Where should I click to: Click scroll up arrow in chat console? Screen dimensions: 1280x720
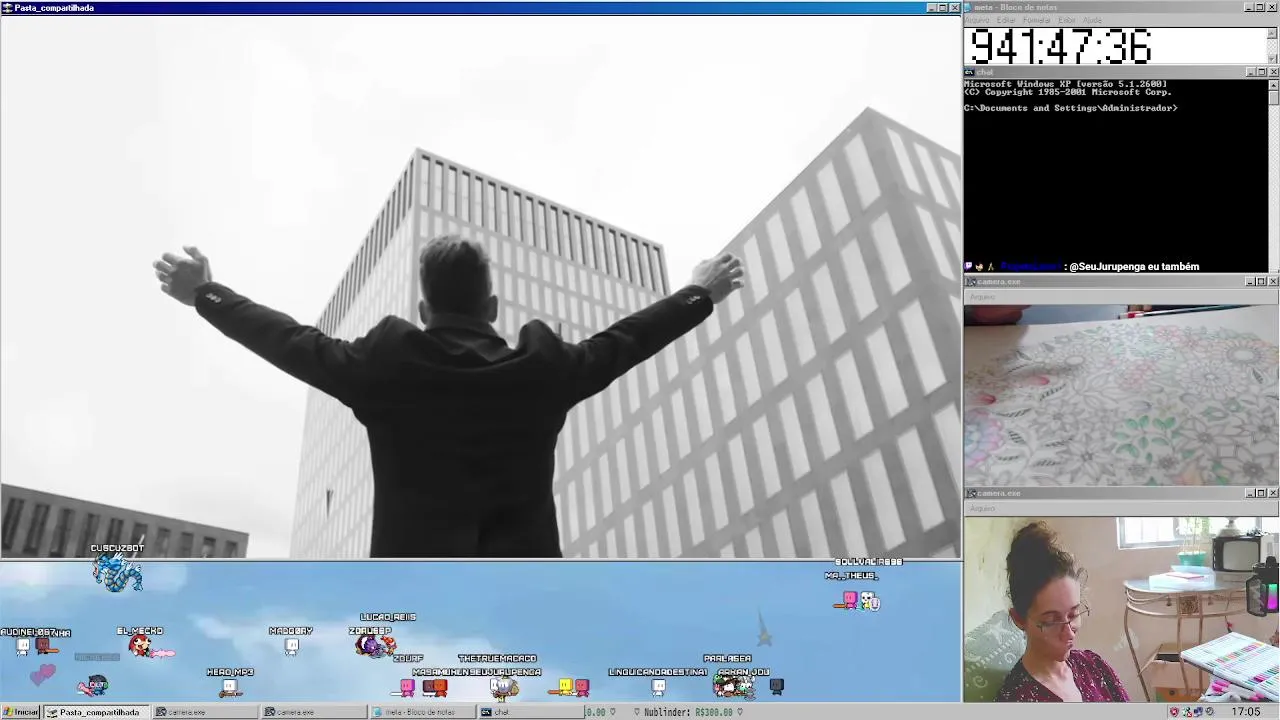point(1273,84)
